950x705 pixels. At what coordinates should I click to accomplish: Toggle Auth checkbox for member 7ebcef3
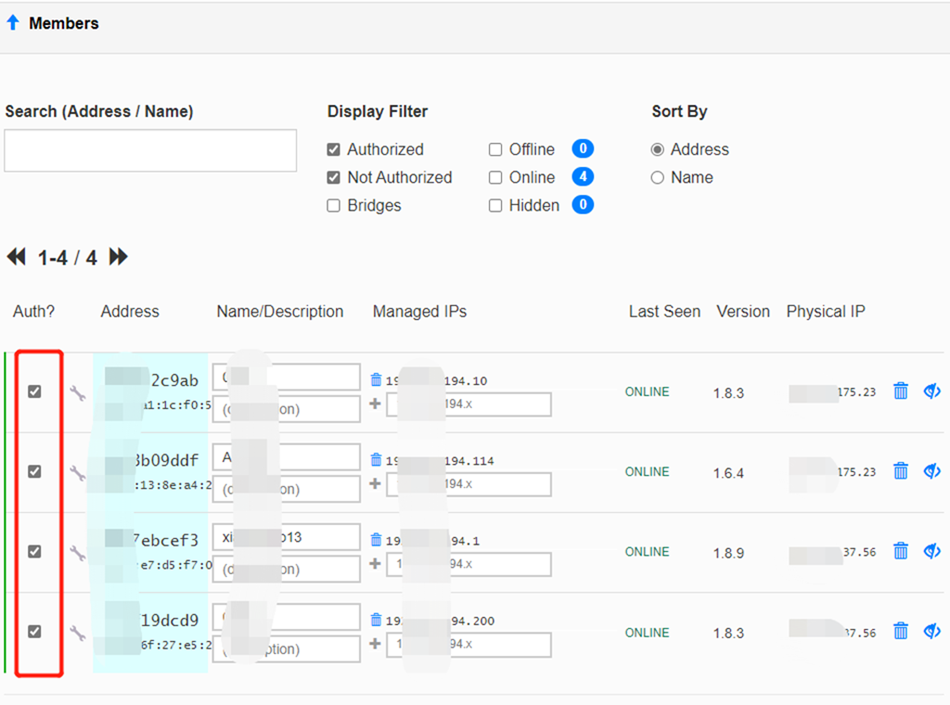tap(35, 552)
